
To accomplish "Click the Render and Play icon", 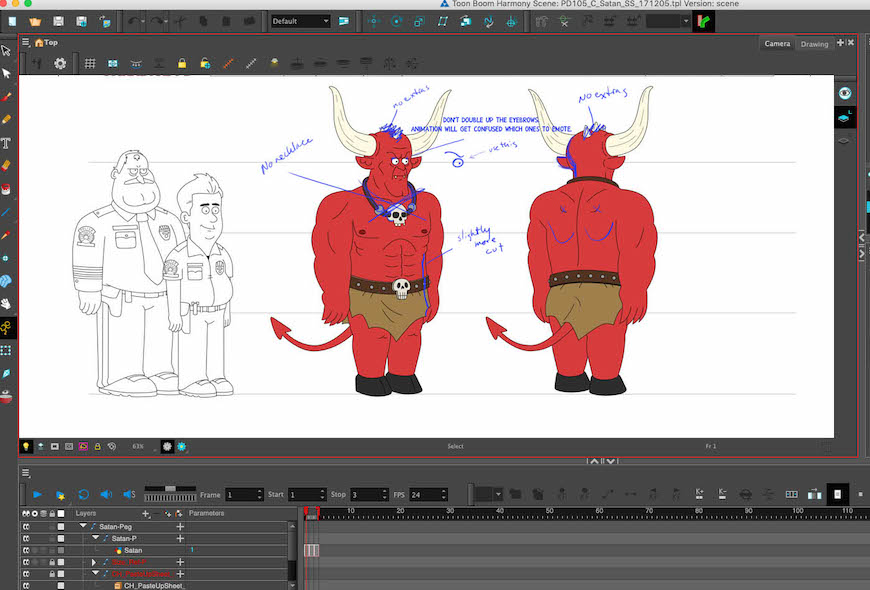I will pos(60,495).
